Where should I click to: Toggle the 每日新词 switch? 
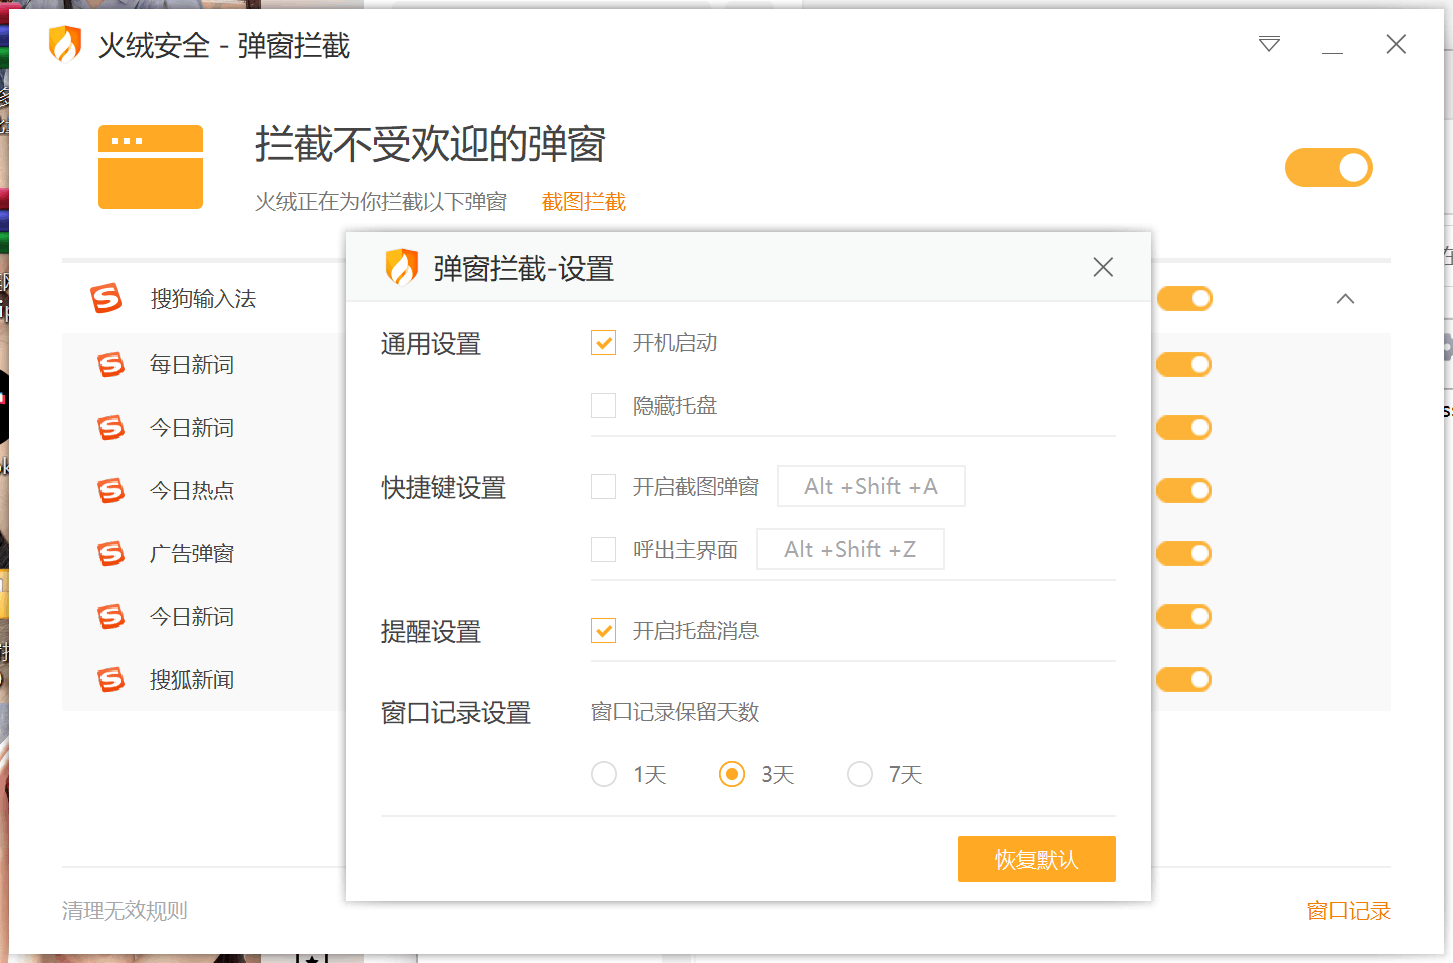1185,365
